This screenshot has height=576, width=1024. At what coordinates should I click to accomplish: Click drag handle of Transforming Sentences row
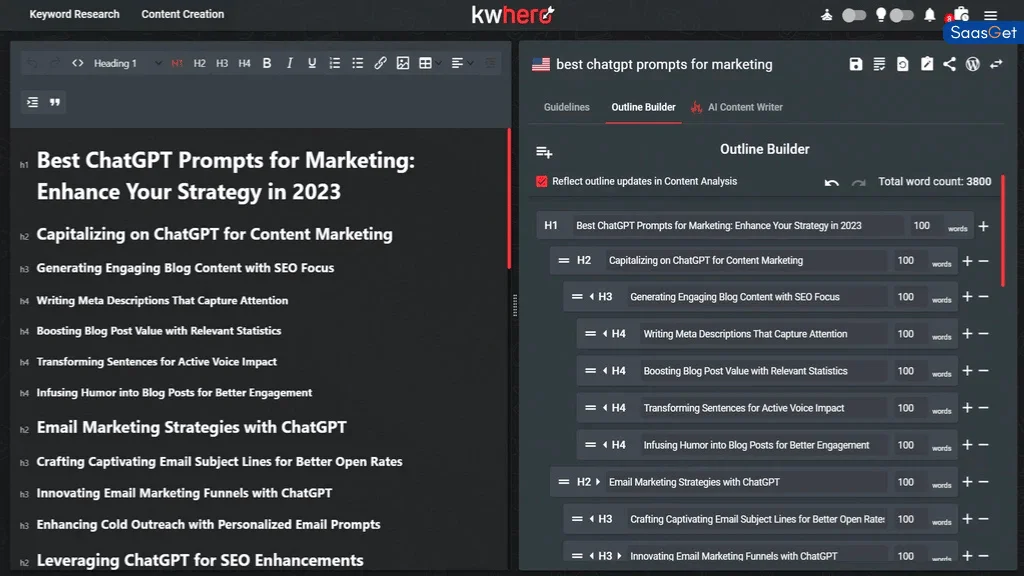coord(590,408)
